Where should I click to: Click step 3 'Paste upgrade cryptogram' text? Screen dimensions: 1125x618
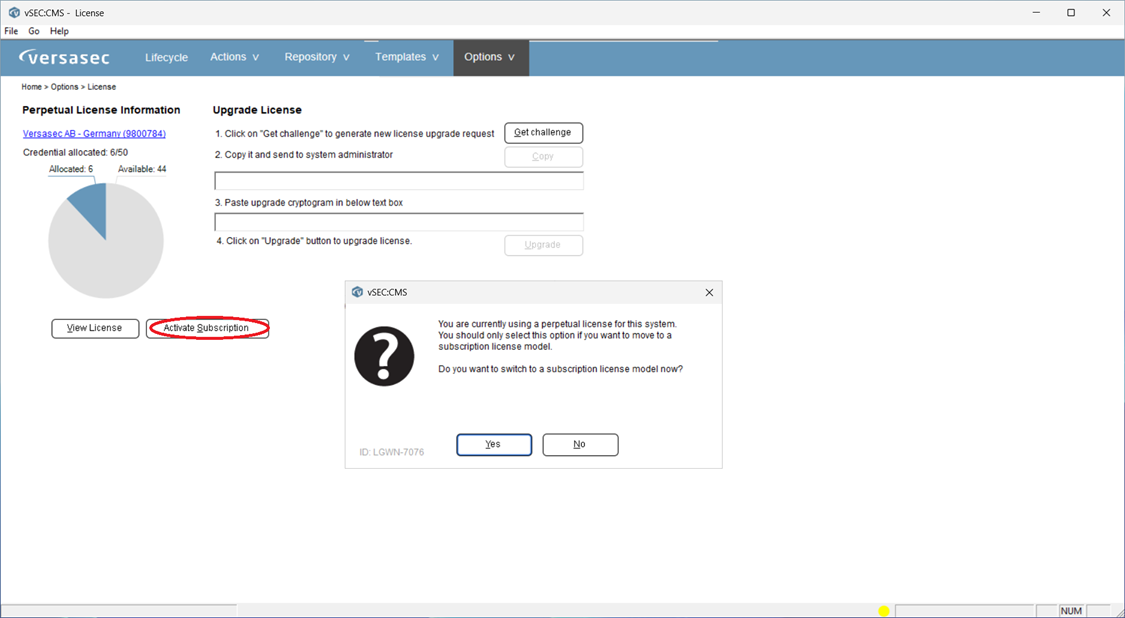coord(309,203)
